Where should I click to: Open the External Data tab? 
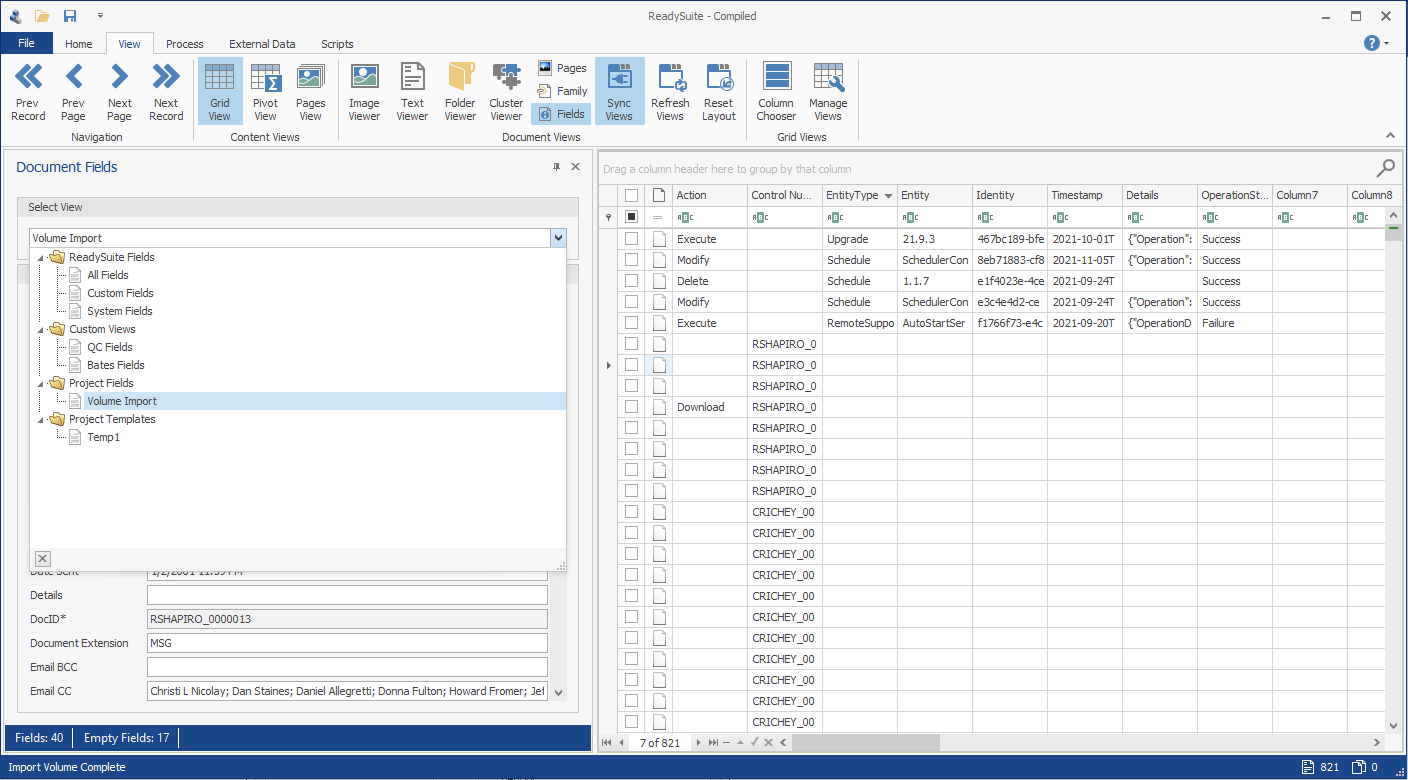[262, 44]
